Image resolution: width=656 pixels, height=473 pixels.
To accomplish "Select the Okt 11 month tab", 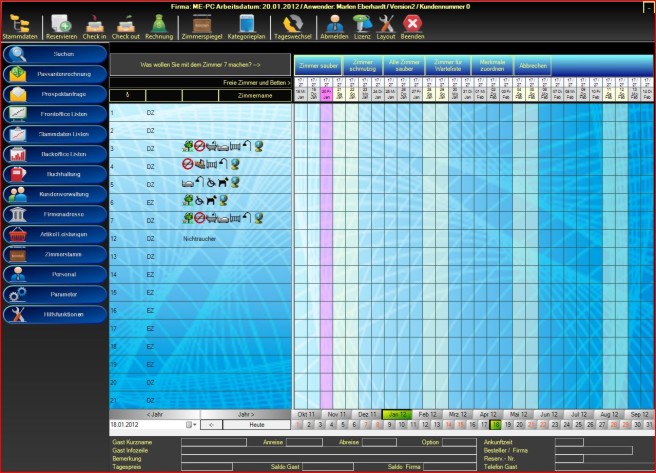I will click(x=306, y=414).
